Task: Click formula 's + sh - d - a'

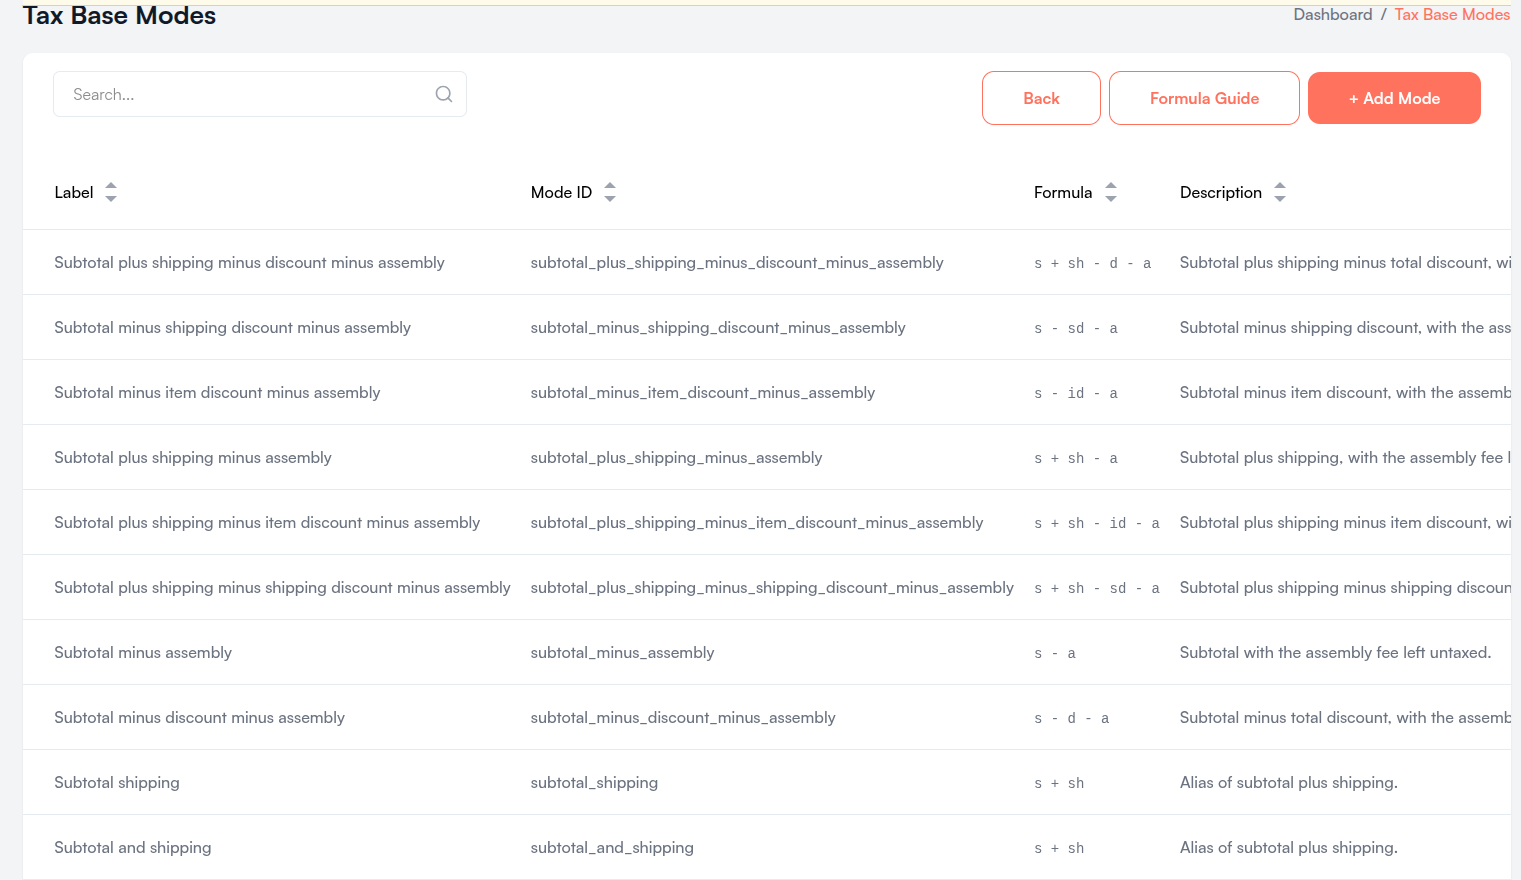Action: [x=1093, y=263]
